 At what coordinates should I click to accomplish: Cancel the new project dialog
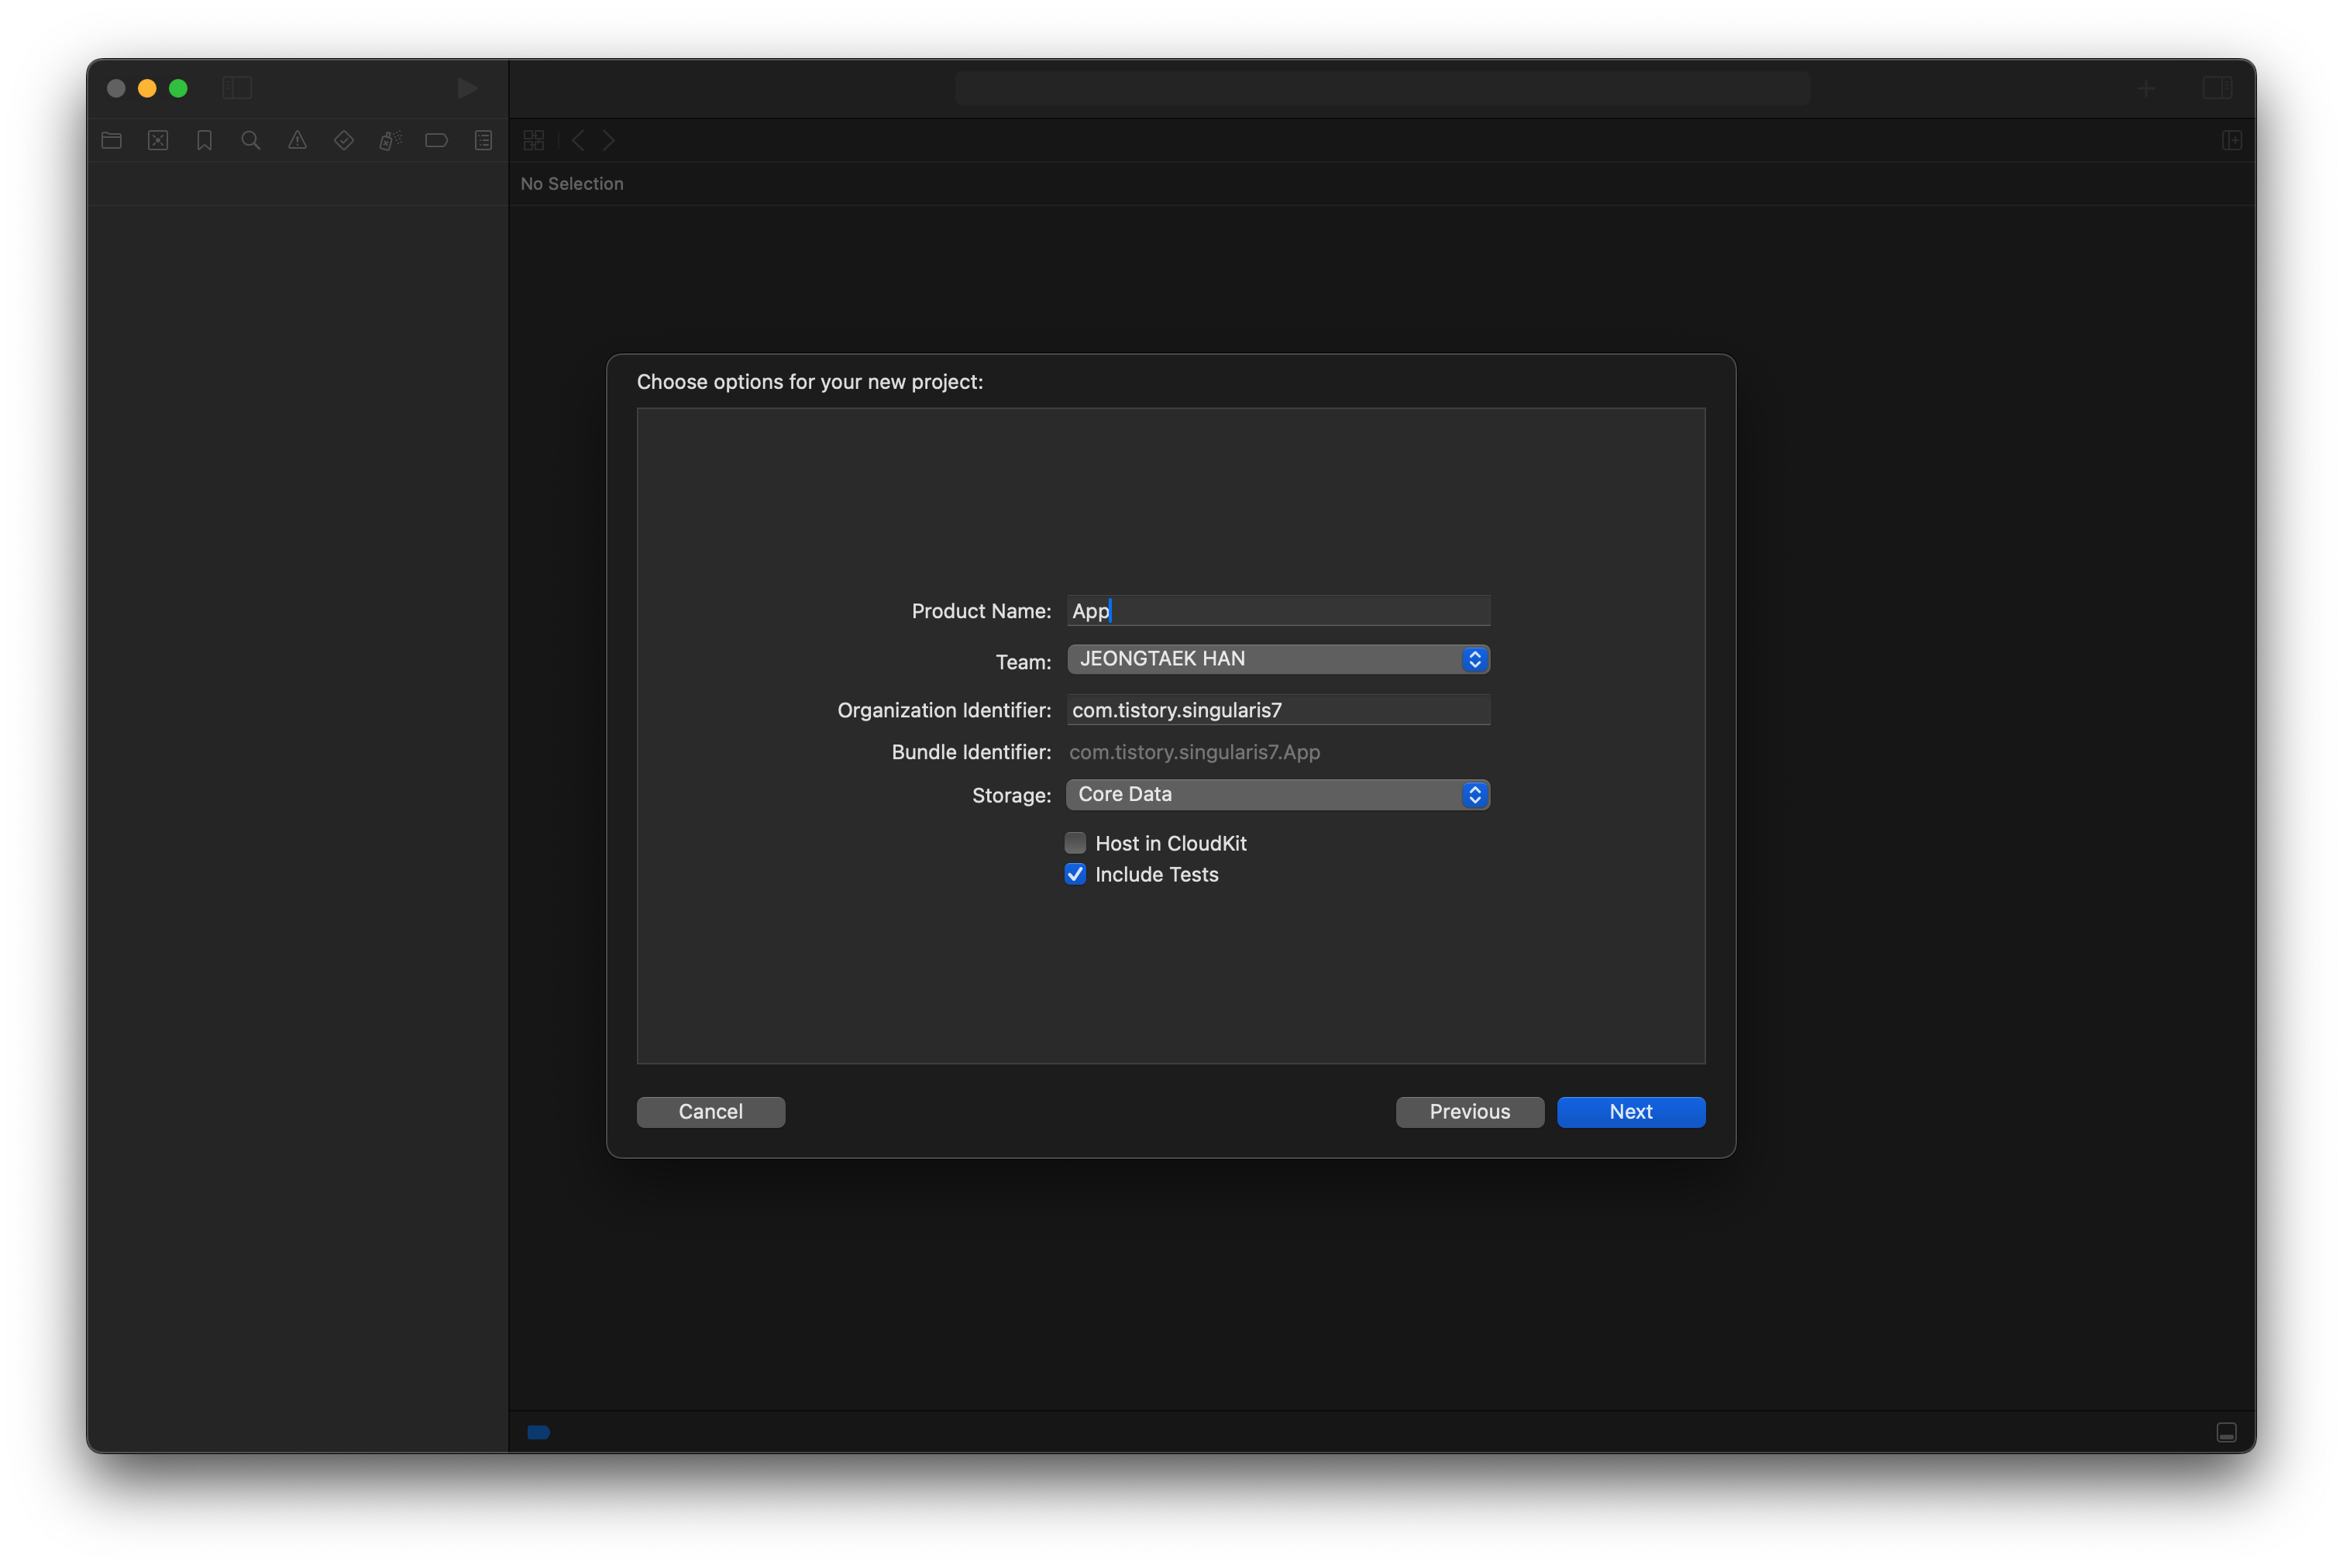710,1112
